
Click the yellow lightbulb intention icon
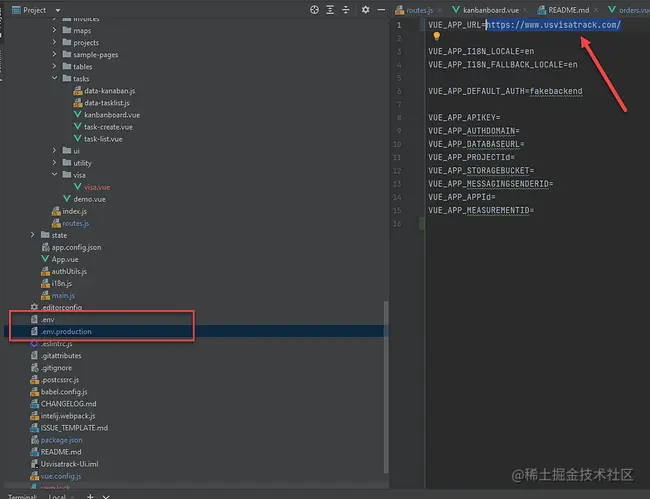(436, 36)
